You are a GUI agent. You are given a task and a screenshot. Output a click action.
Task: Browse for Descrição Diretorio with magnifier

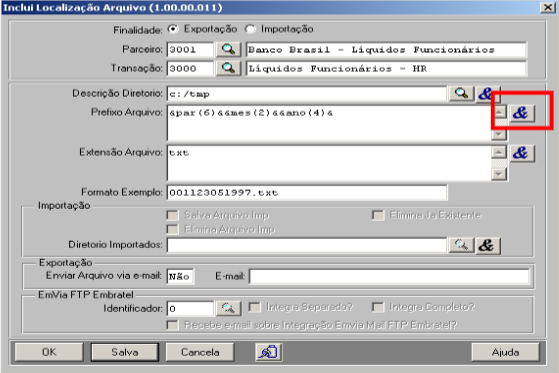pos(461,94)
